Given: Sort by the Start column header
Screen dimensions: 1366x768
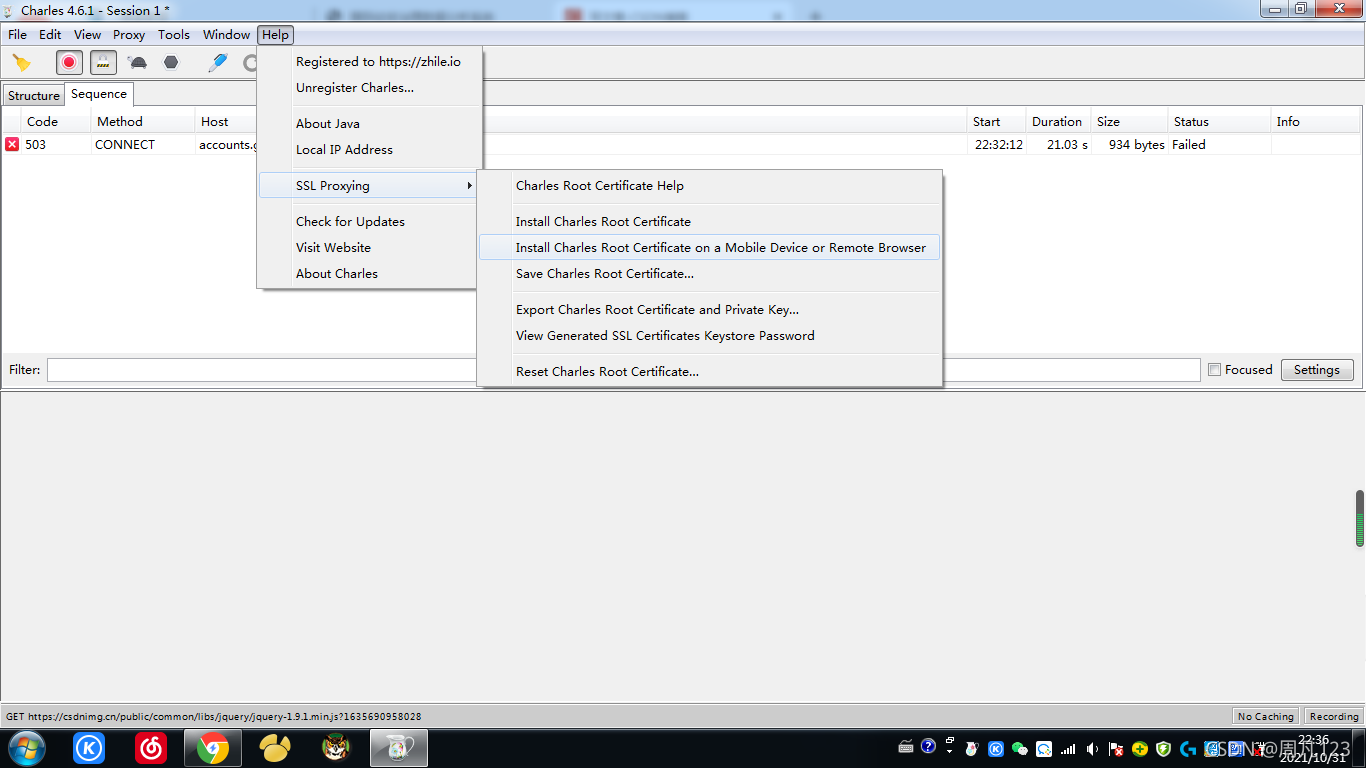Looking at the screenshot, I should (996, 121).
